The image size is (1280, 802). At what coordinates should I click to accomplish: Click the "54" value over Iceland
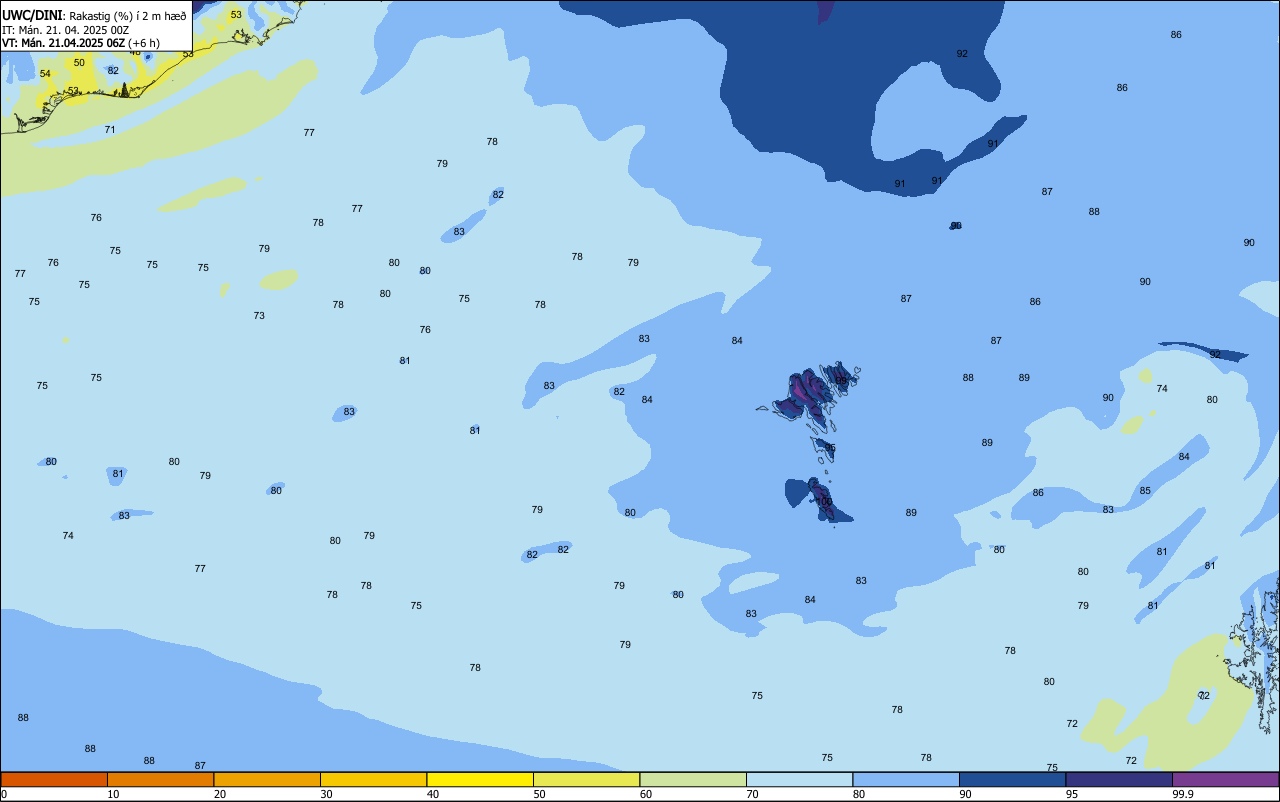click(45, 74)
